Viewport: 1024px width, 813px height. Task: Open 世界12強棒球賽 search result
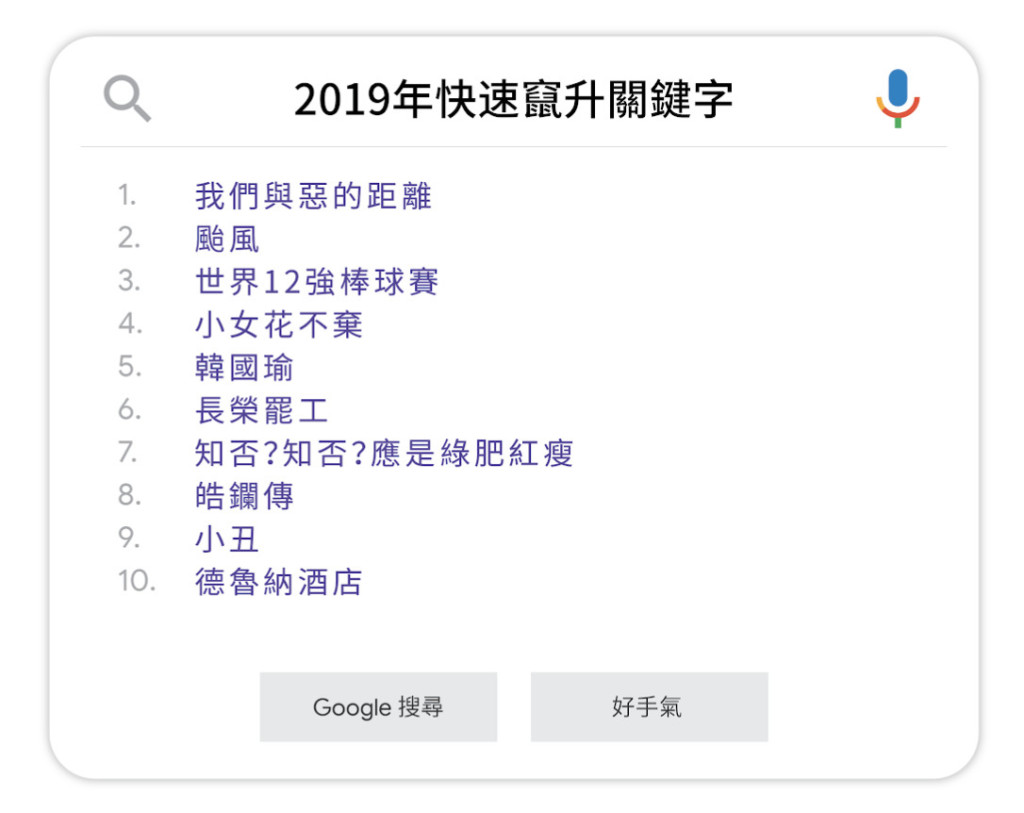317,282
